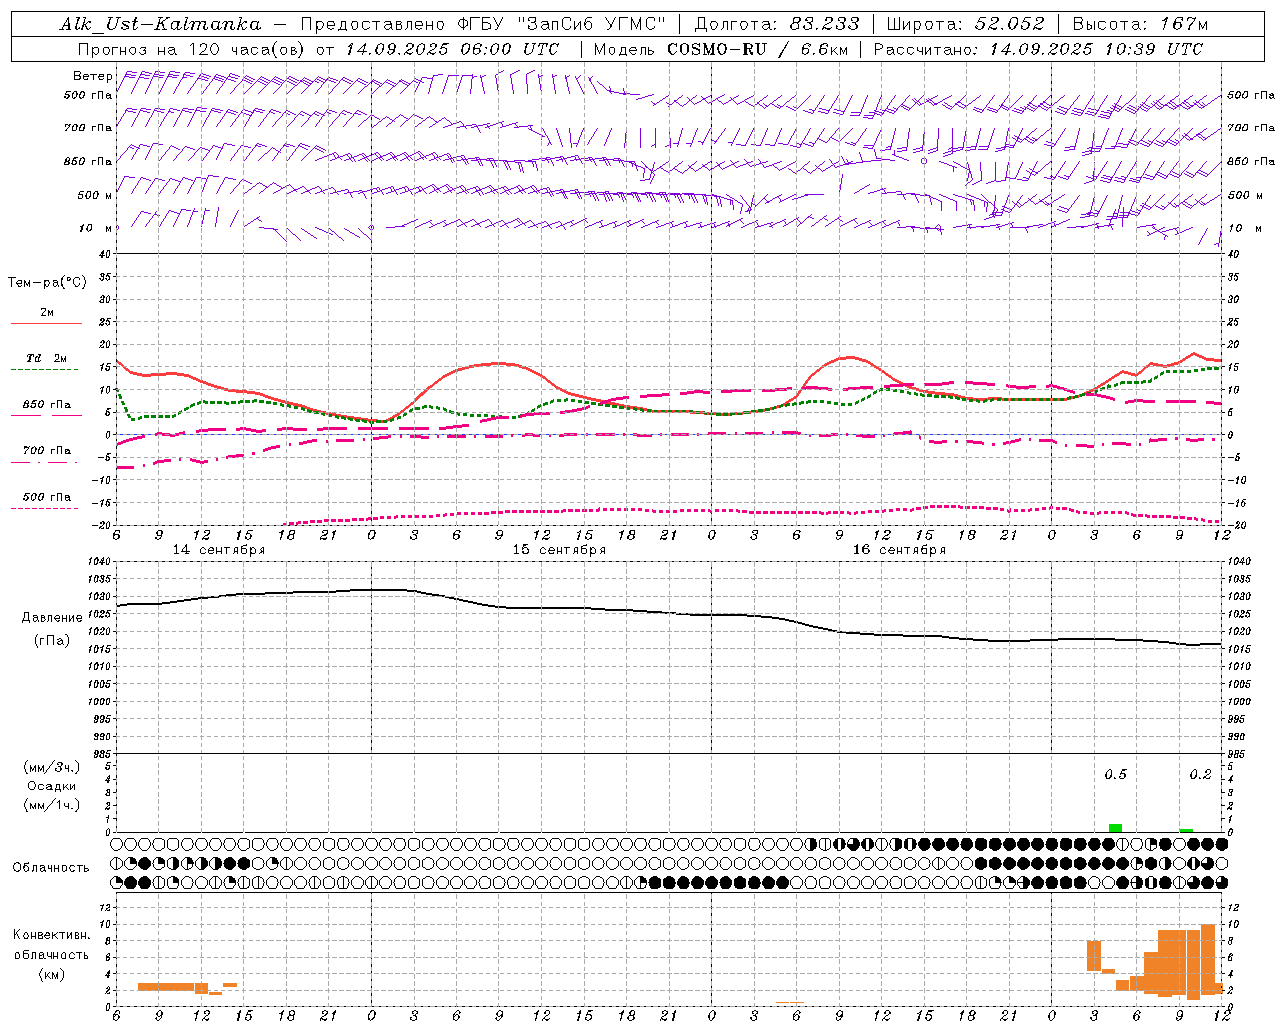Click the station name Alk_Ust-Kaimanka in the header
The height and width of the screenshot is (1024, 1280).
point(160,24)
